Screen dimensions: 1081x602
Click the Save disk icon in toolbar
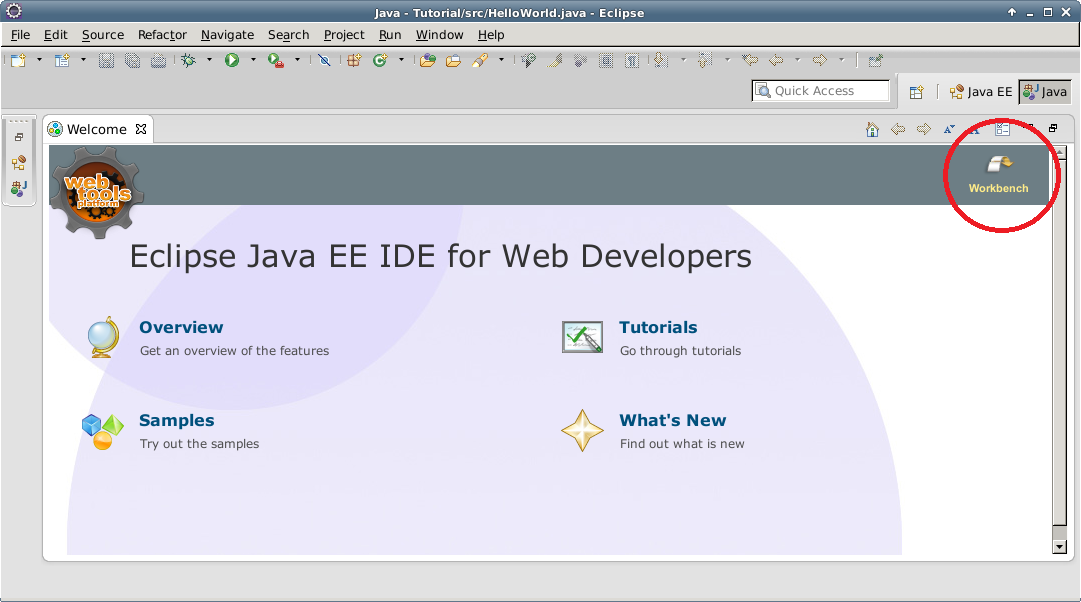106,61
